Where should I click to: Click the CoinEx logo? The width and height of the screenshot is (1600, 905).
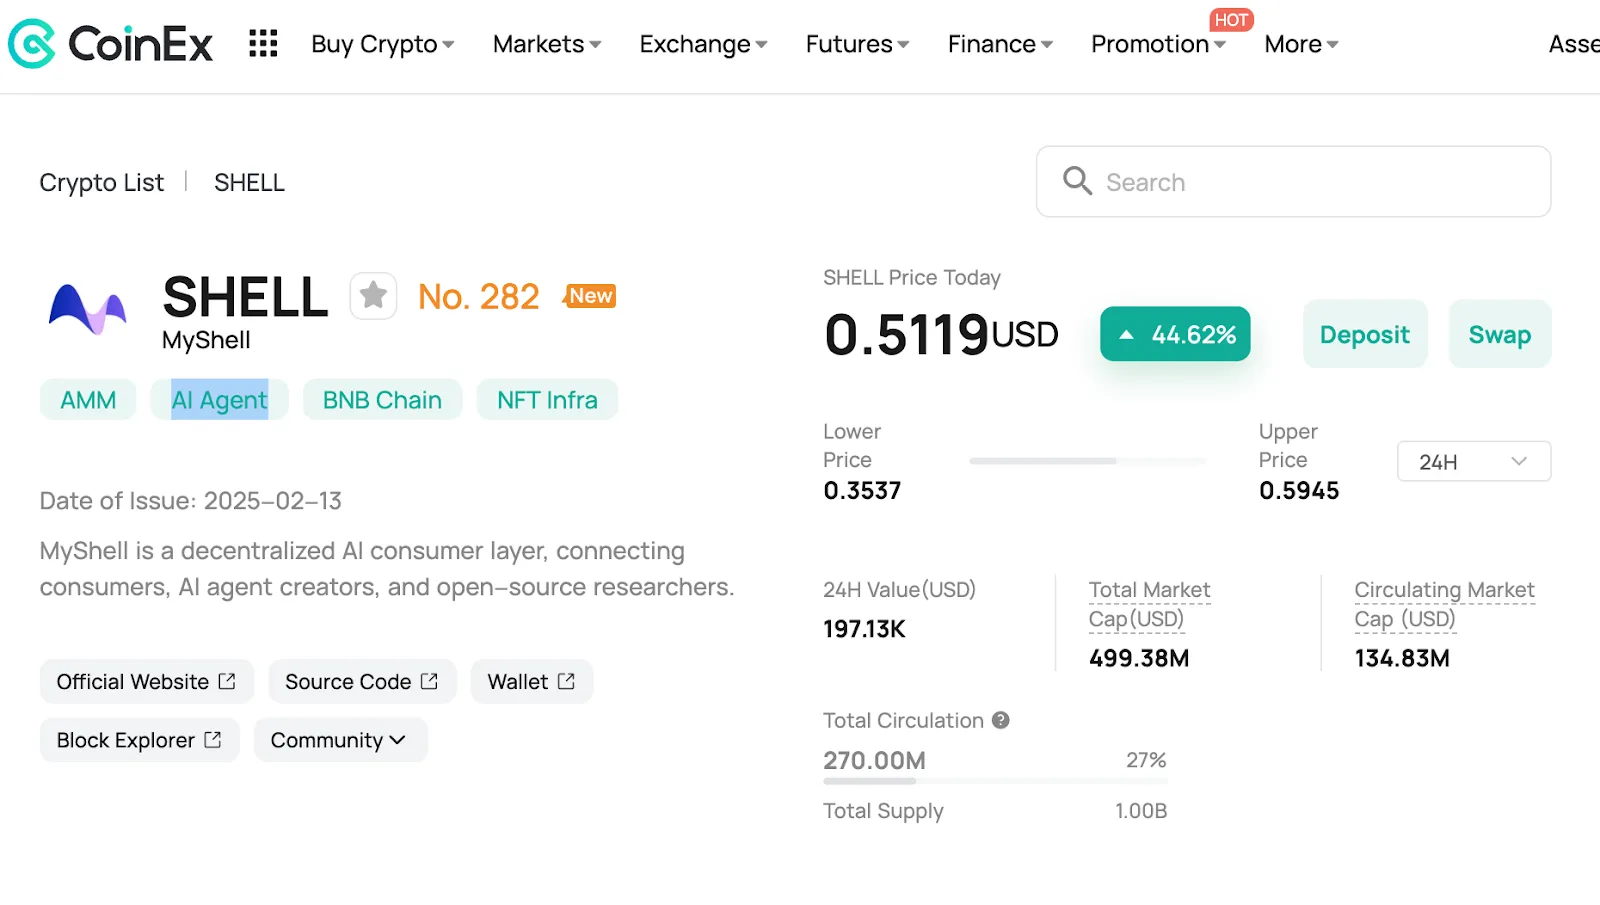coord(110,44)
